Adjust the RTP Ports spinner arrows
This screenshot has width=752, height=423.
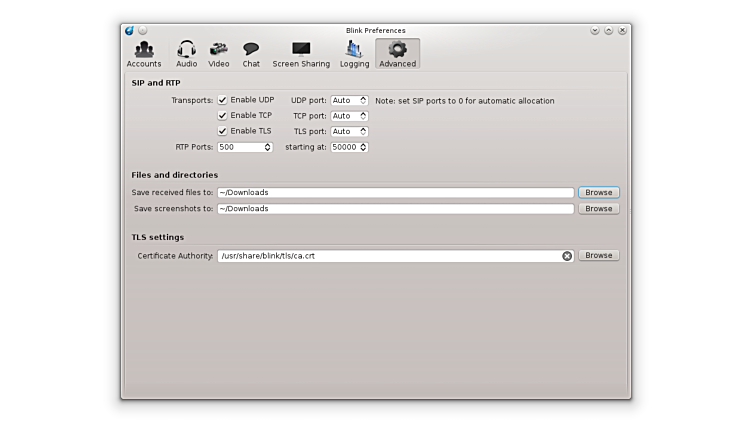click(267, 147)
